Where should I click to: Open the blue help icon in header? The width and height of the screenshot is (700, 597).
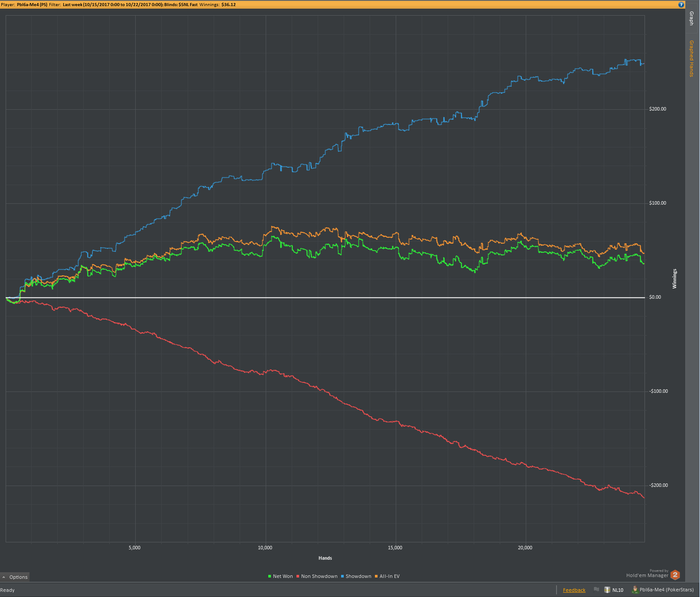681,4
